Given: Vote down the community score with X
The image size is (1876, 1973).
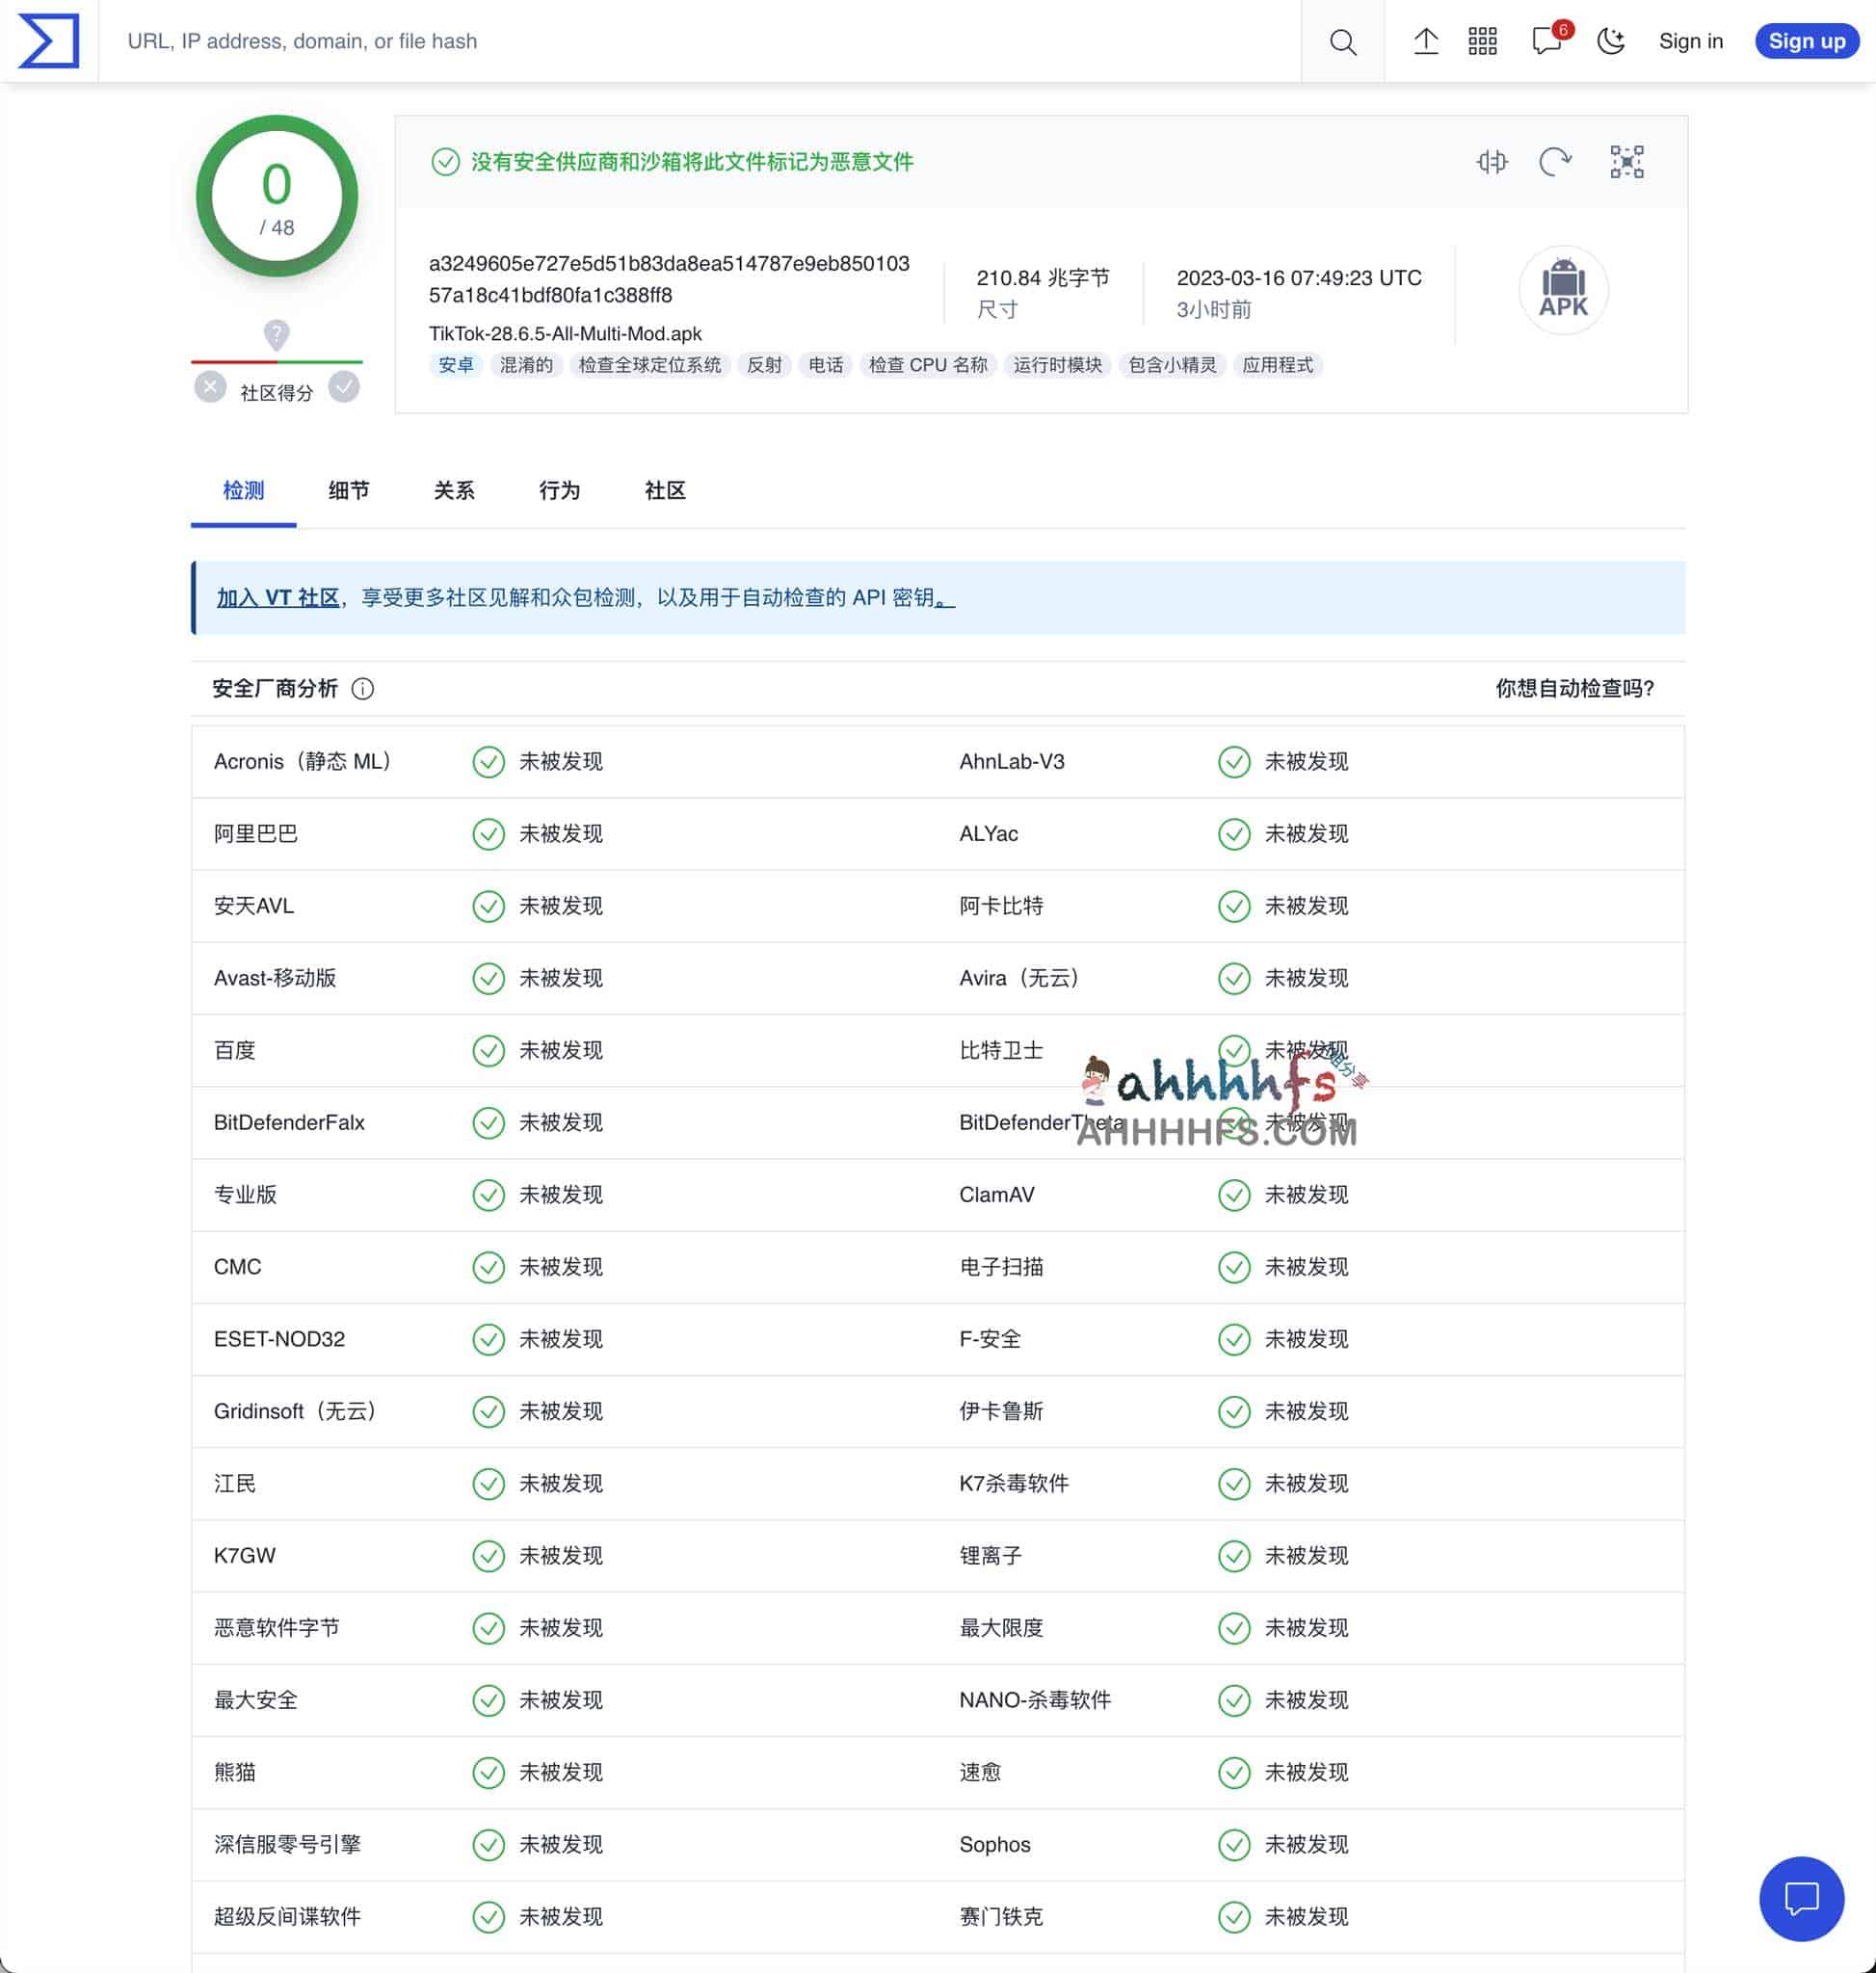Looking at the screenshot, I should pos(210,387).
